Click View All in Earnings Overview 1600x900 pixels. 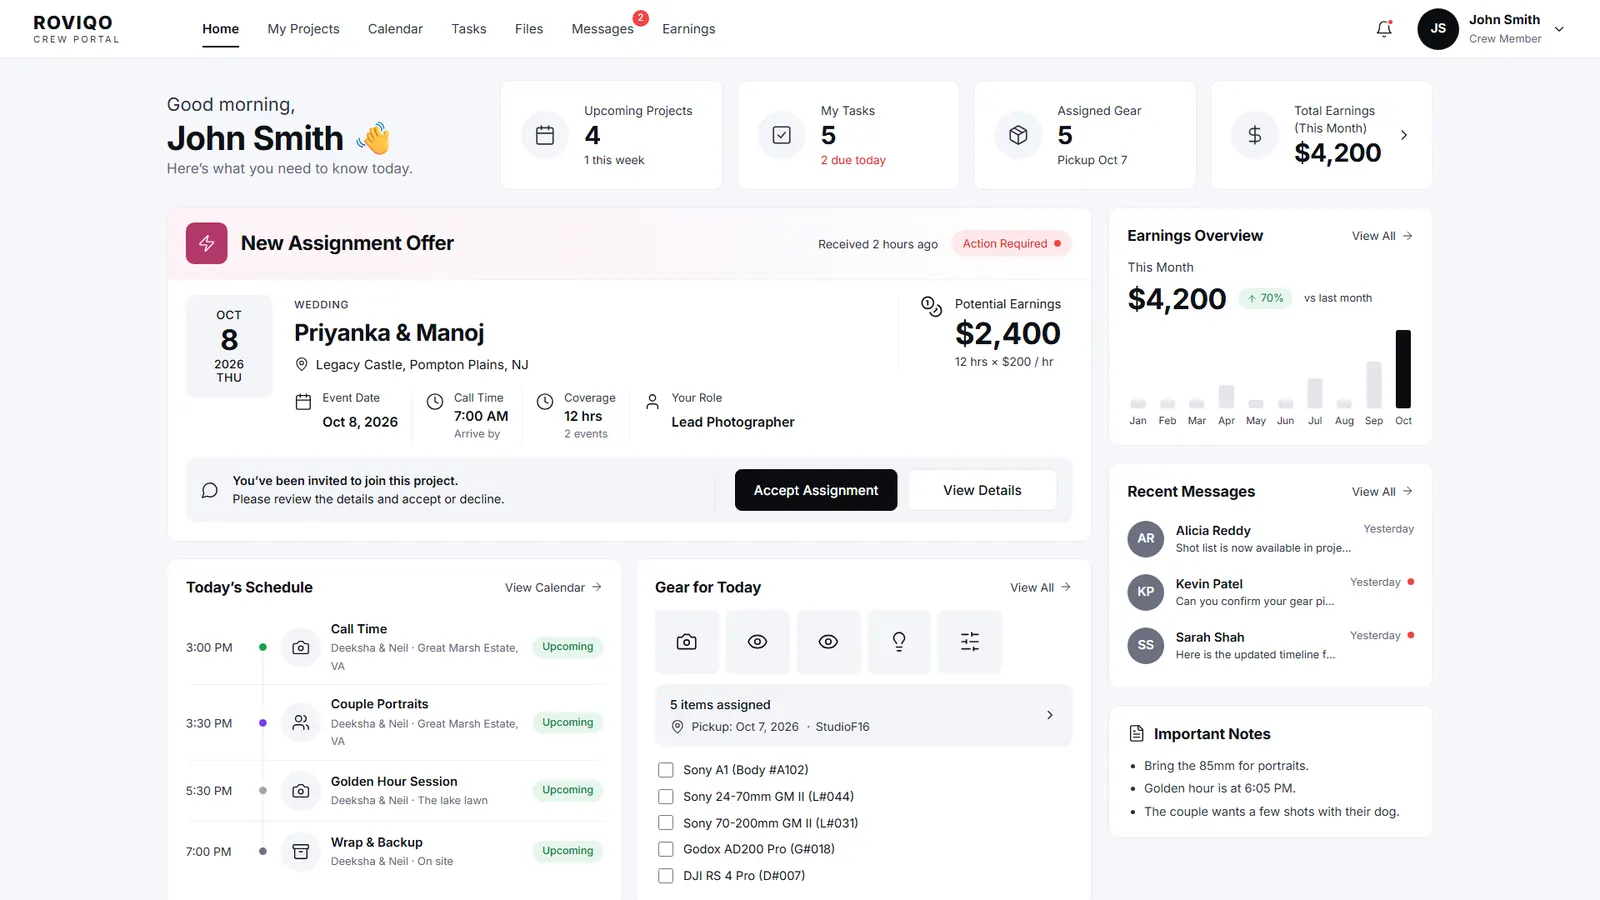(1382, 236)
